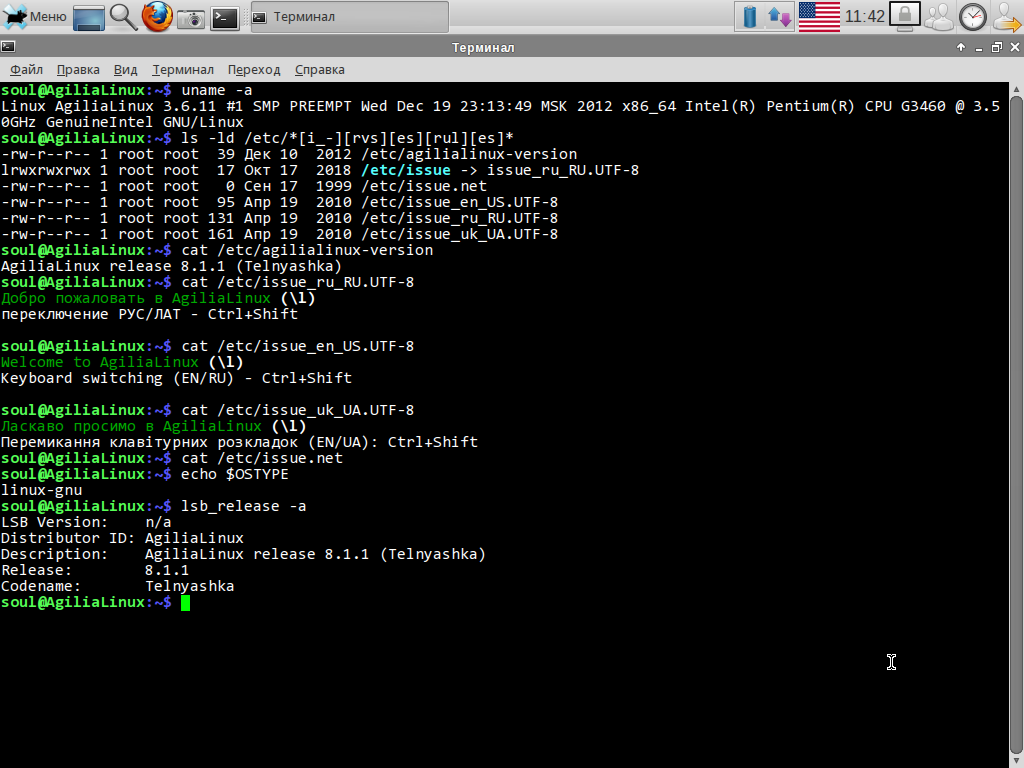Click the green terminal cursor block

point(185,603)
